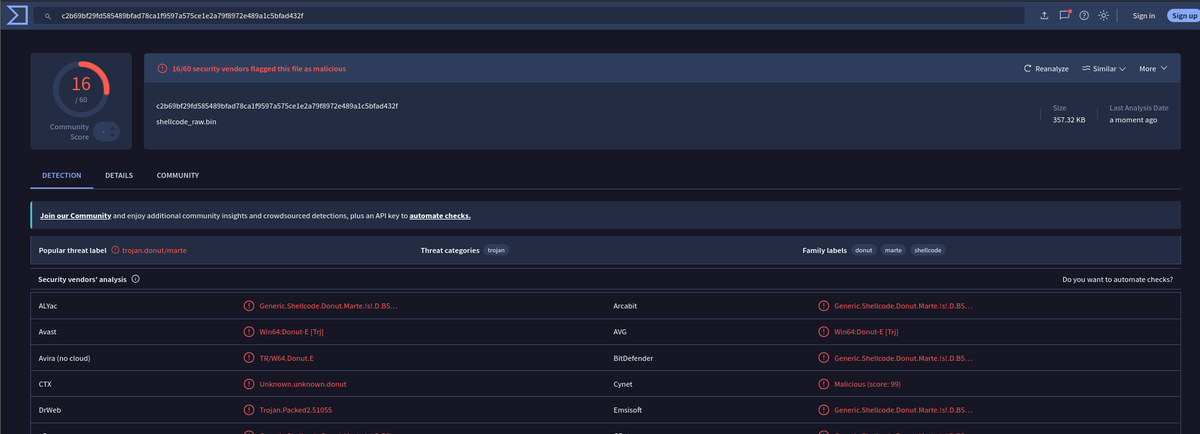Toggle the Community Score vote control
The height and width of the screenshot is (434, 1200).
(107, 131)
